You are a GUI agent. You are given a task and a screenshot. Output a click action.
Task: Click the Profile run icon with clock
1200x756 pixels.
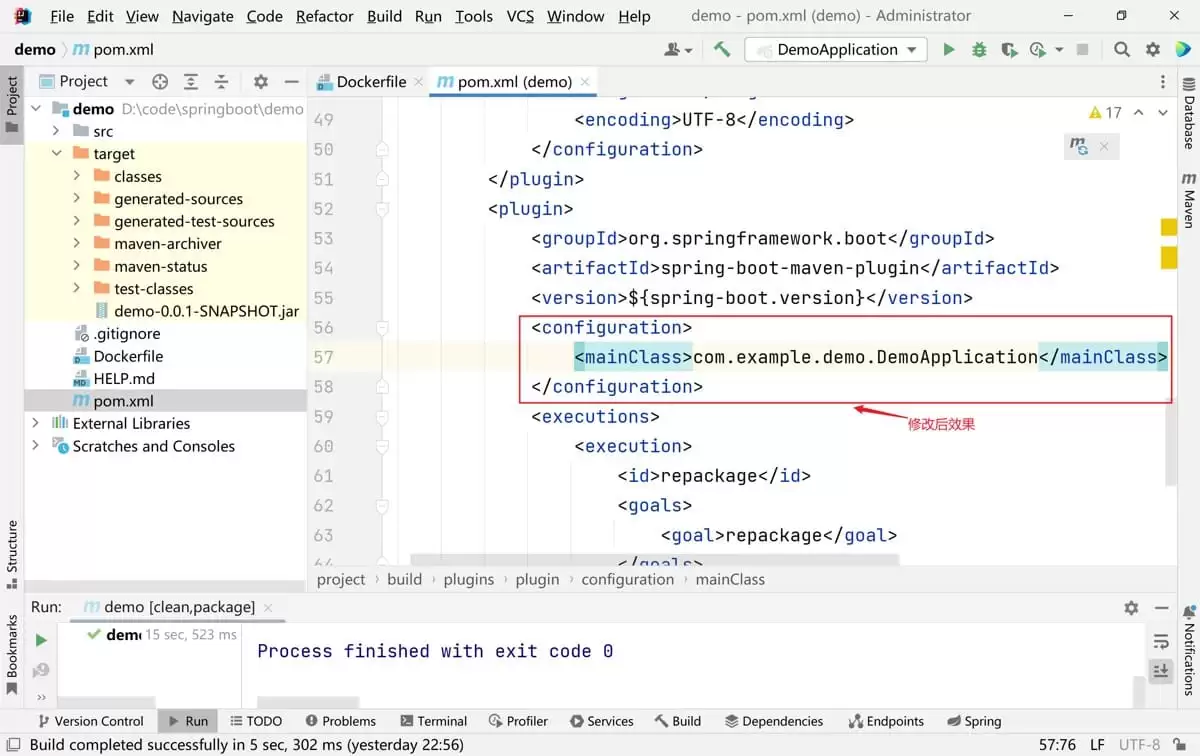coord(1038,49)
